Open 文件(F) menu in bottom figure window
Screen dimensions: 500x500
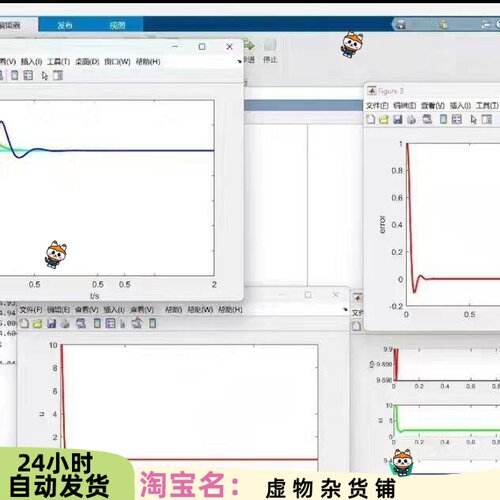[x=31, y=310]
